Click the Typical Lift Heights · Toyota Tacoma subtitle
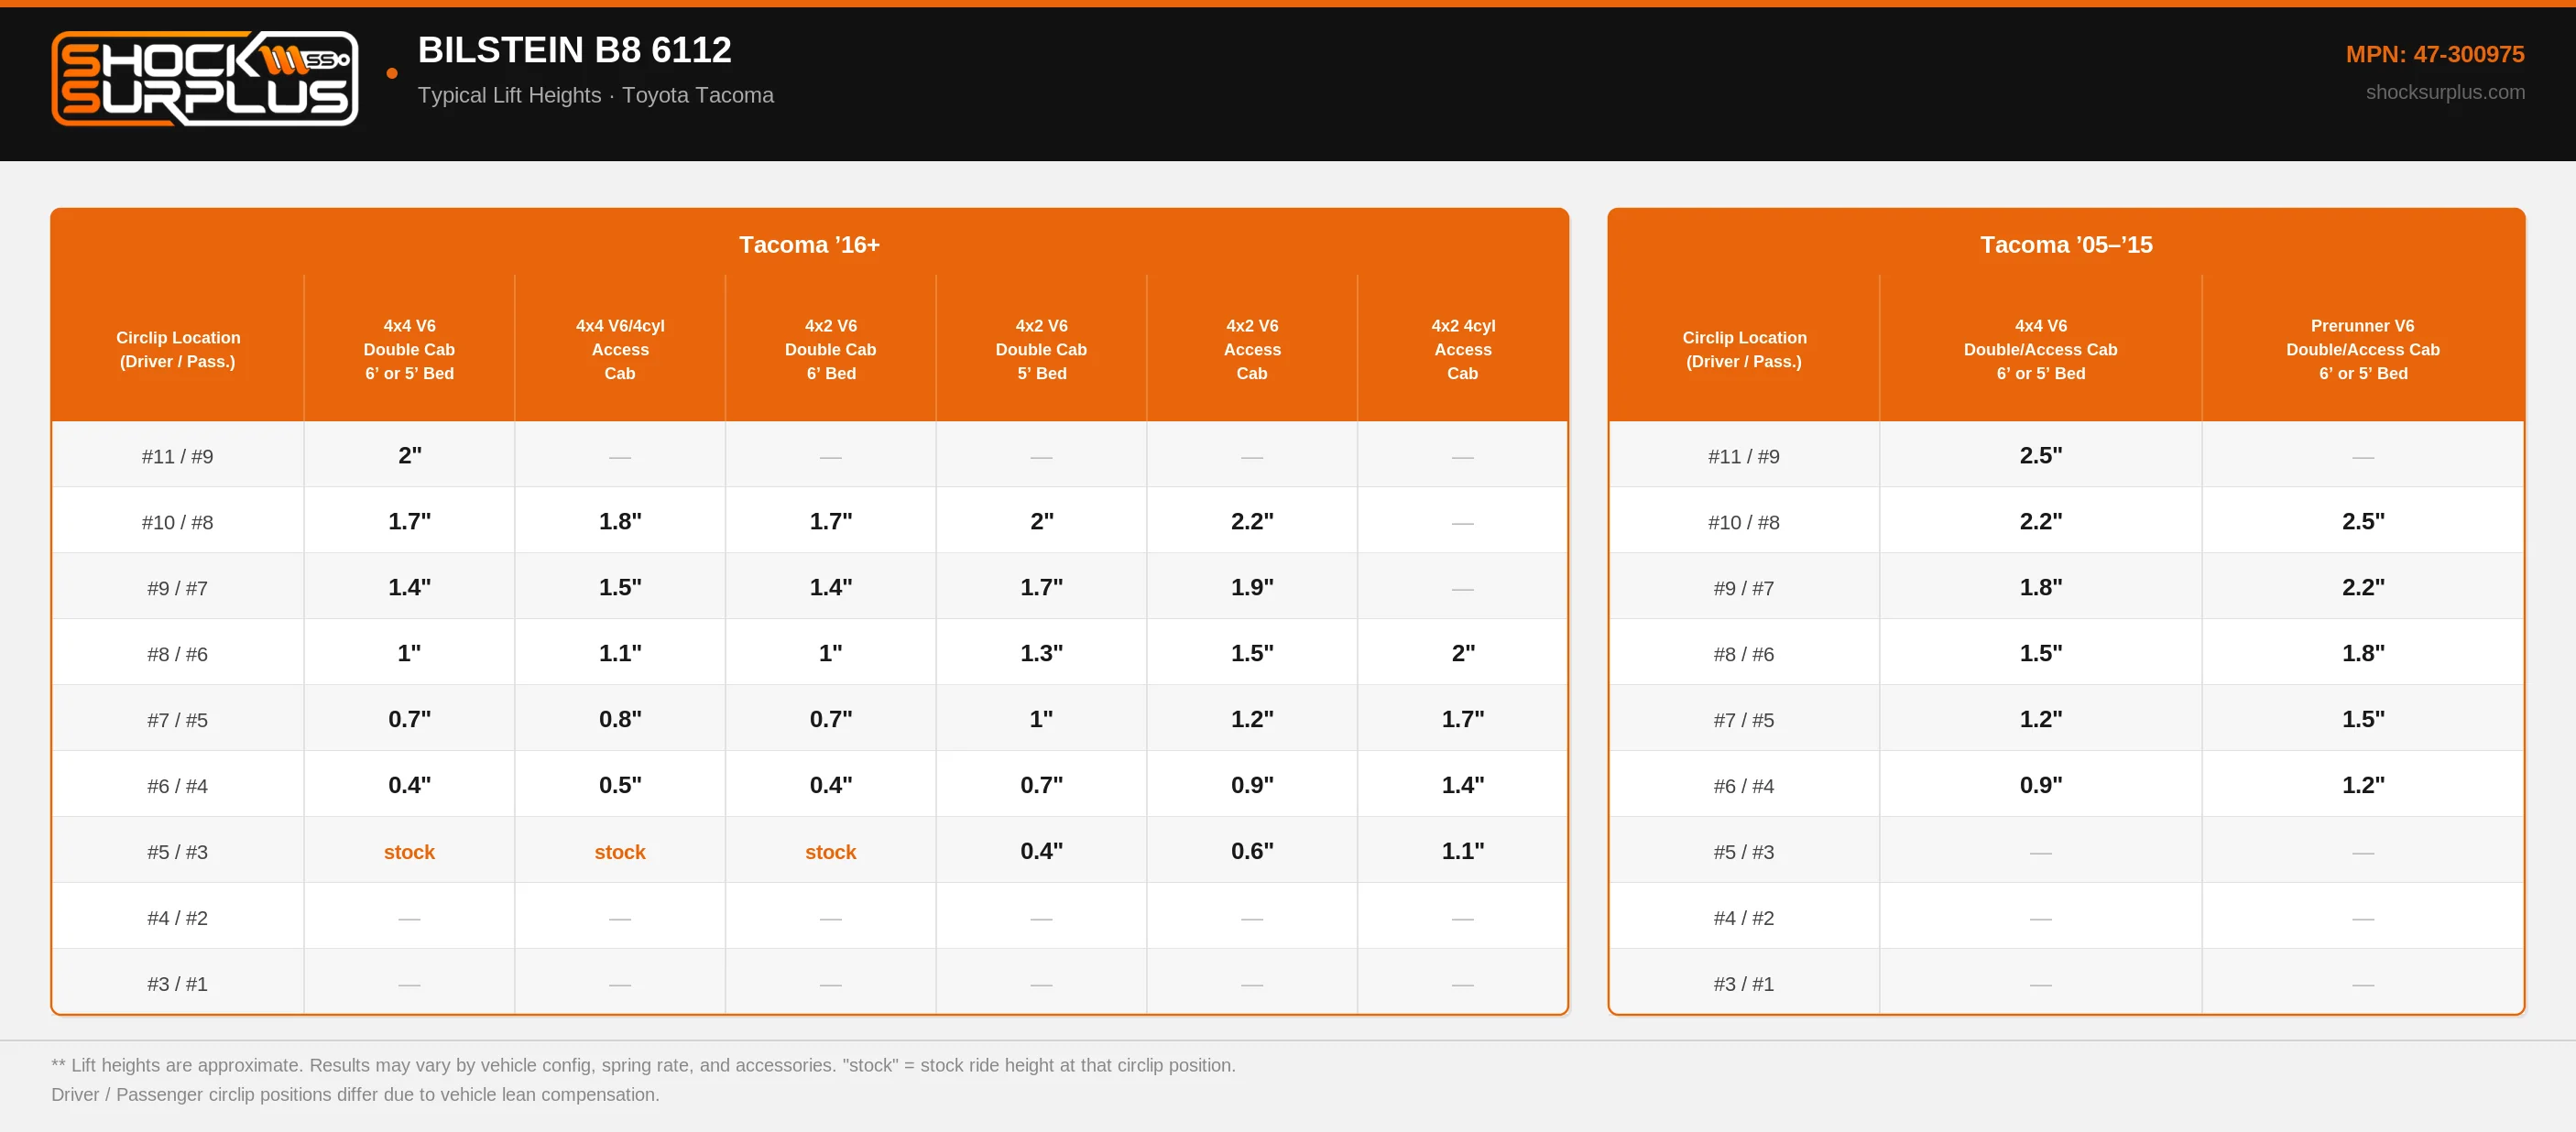2576x1132 pixels. pos(595,95)
